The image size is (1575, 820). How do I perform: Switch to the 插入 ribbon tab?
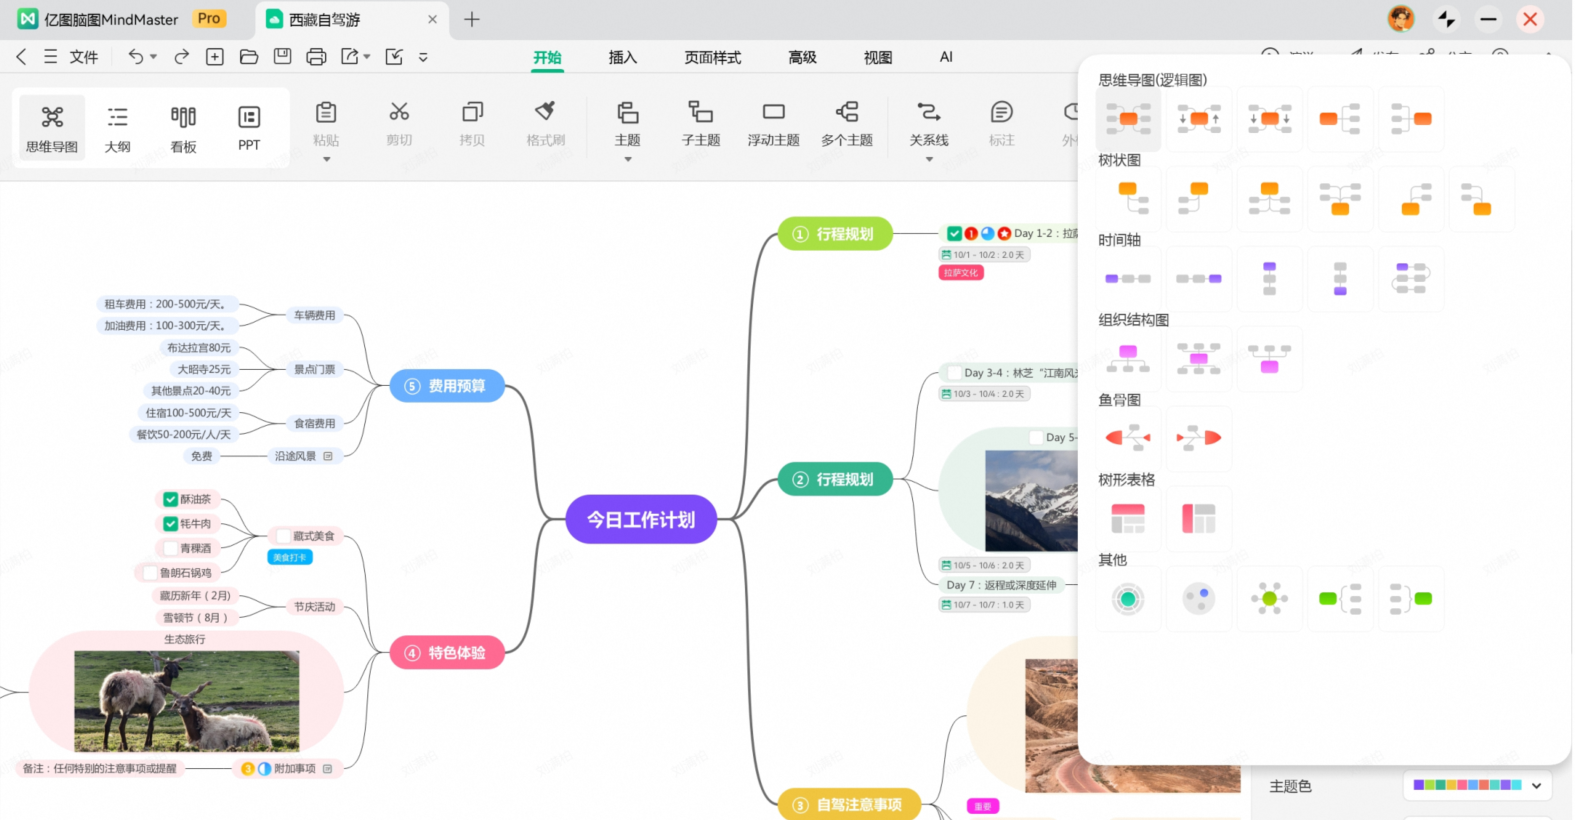coord(622,58)
